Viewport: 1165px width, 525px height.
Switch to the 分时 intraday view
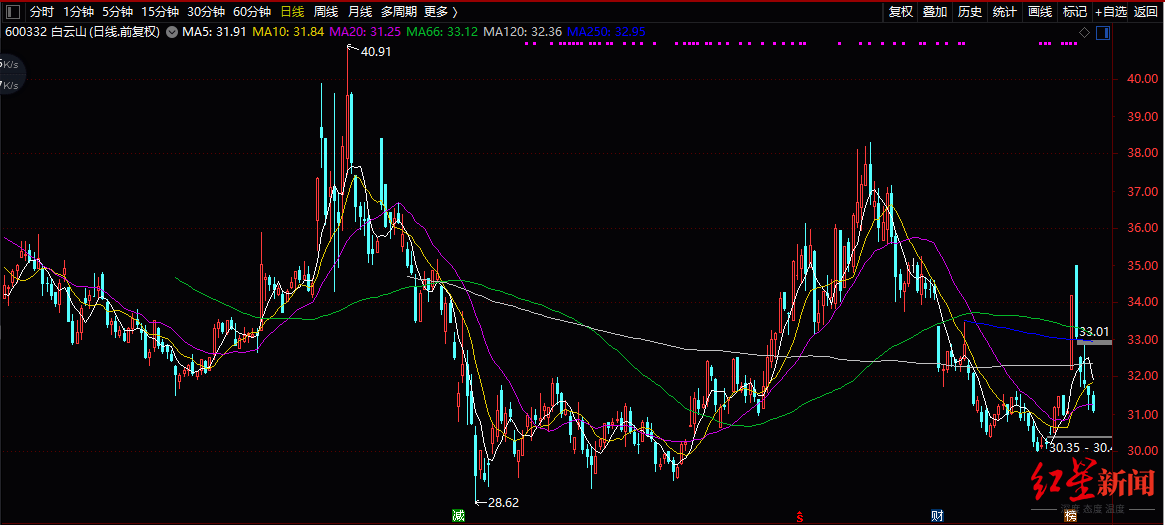pyautogui.click(x=41, y=12)
